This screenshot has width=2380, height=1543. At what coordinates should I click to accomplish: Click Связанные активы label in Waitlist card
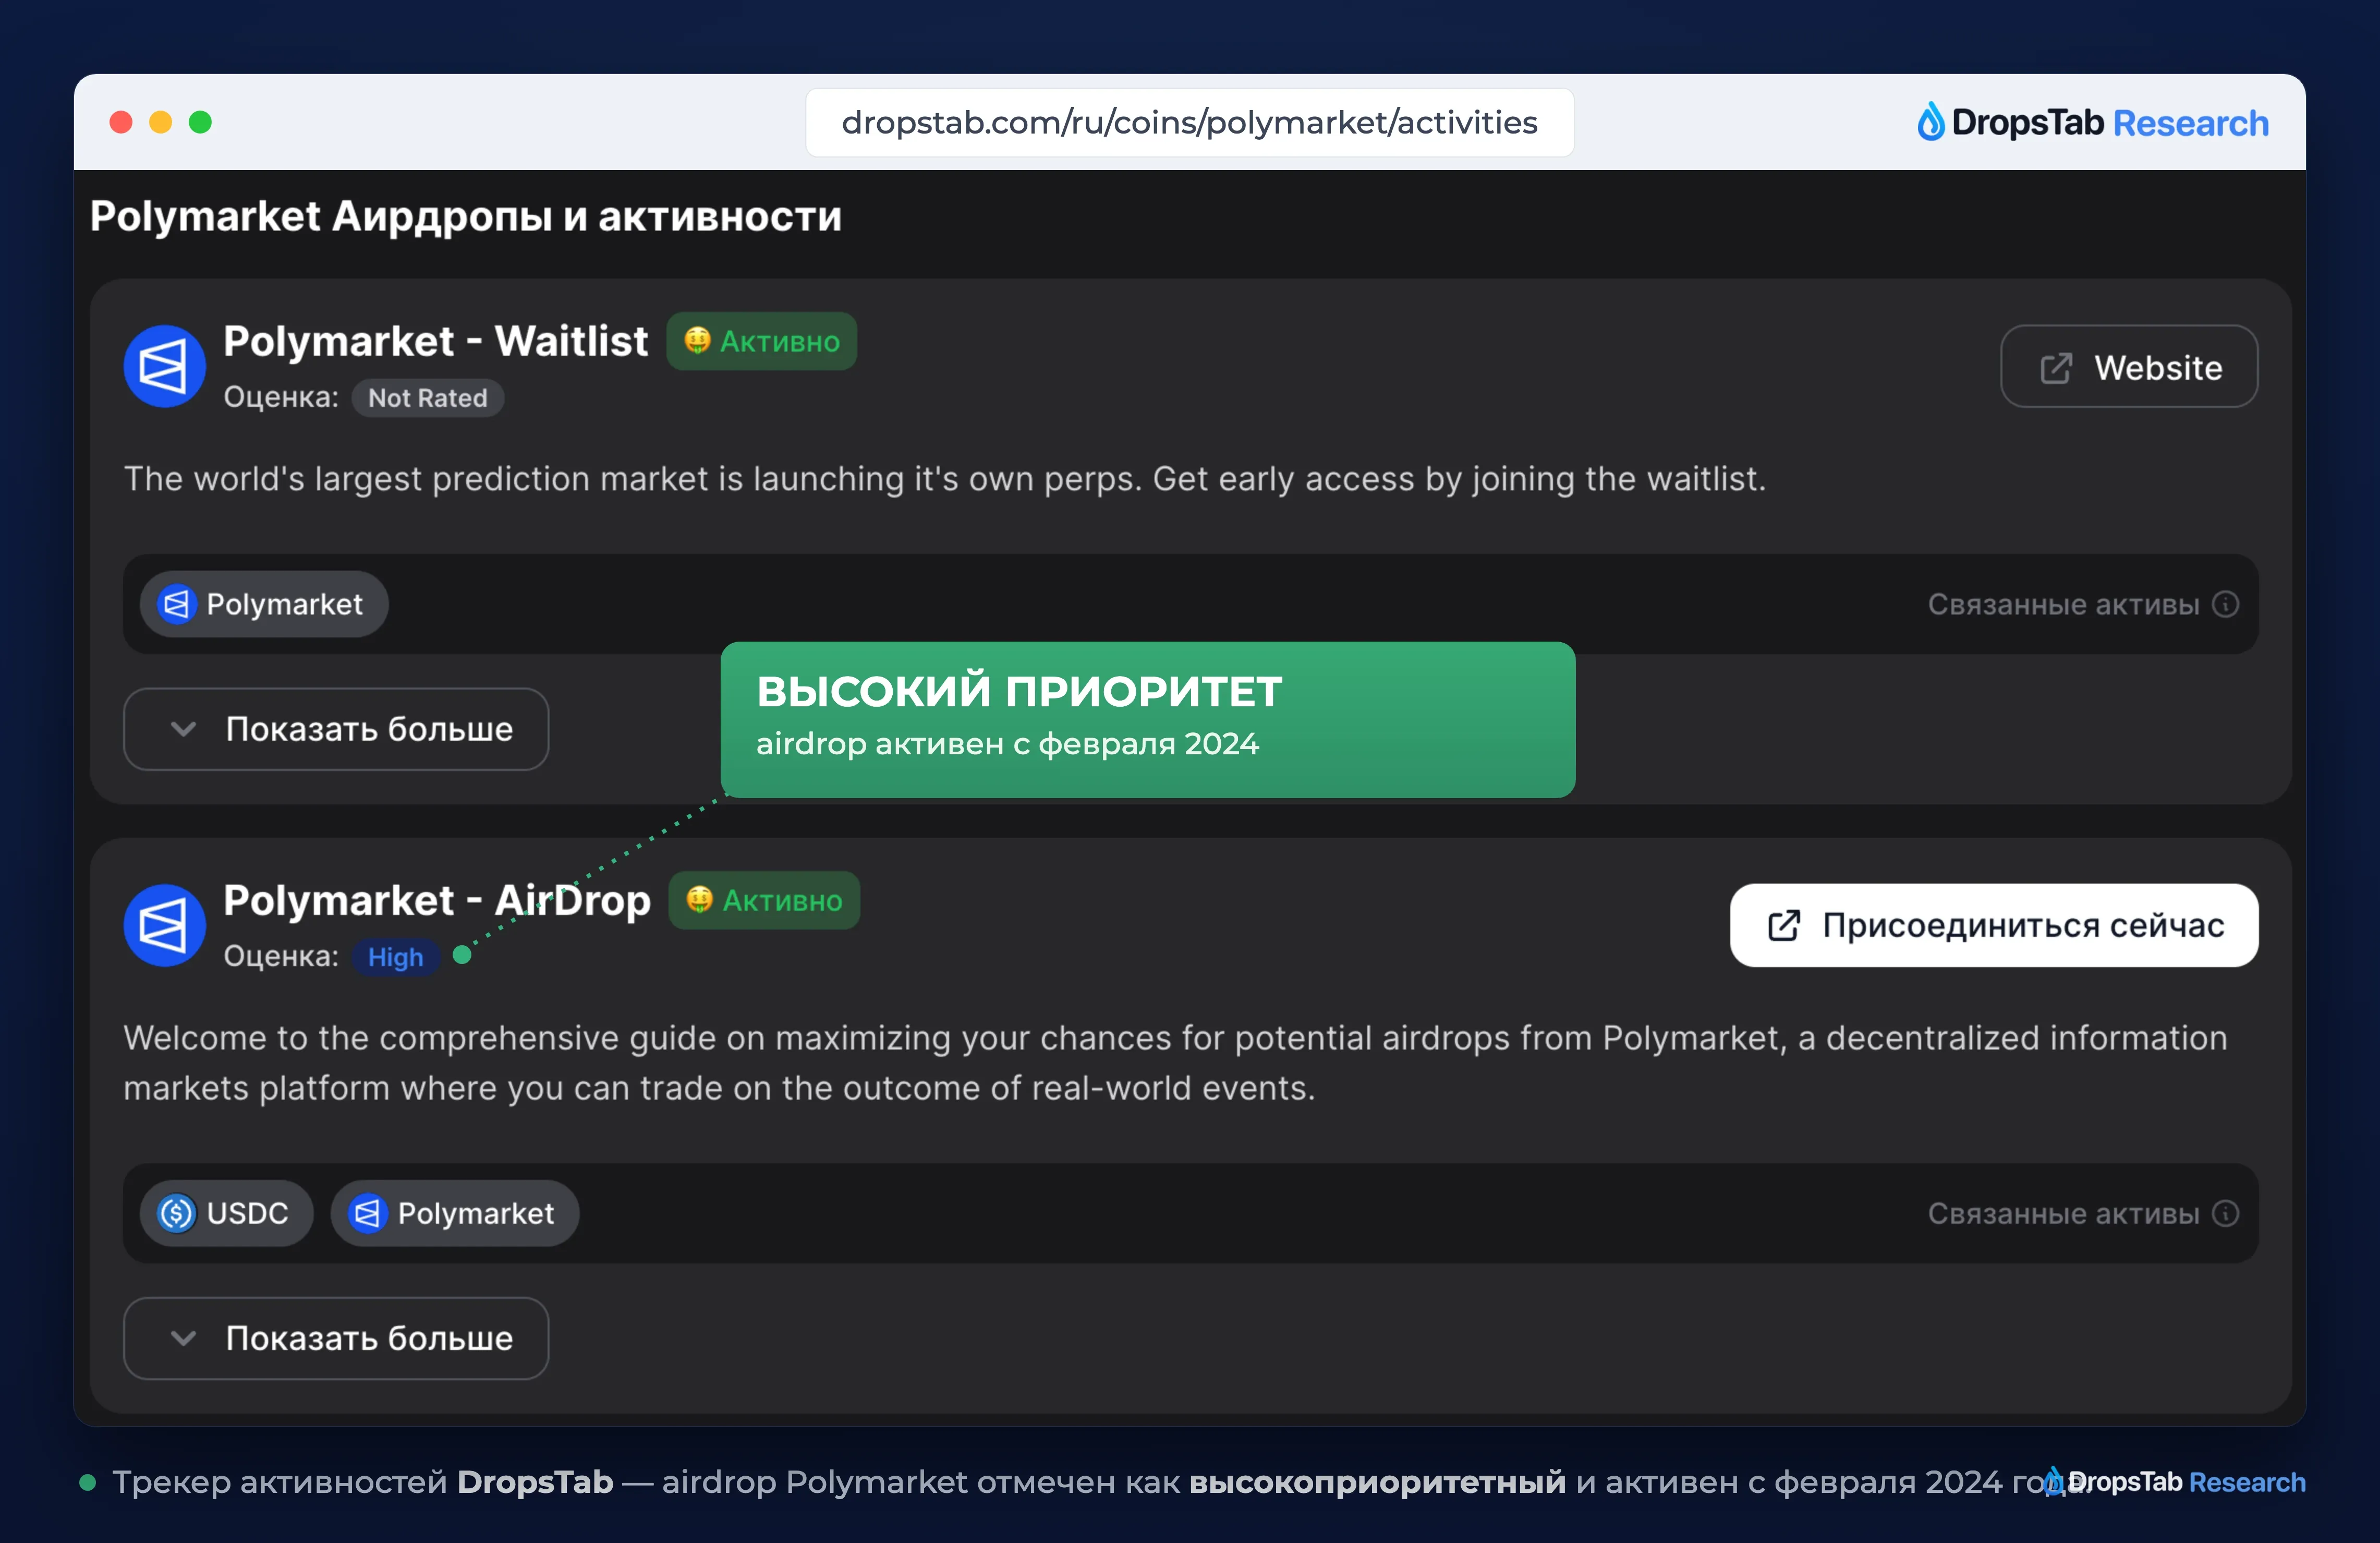point(2064,604)
